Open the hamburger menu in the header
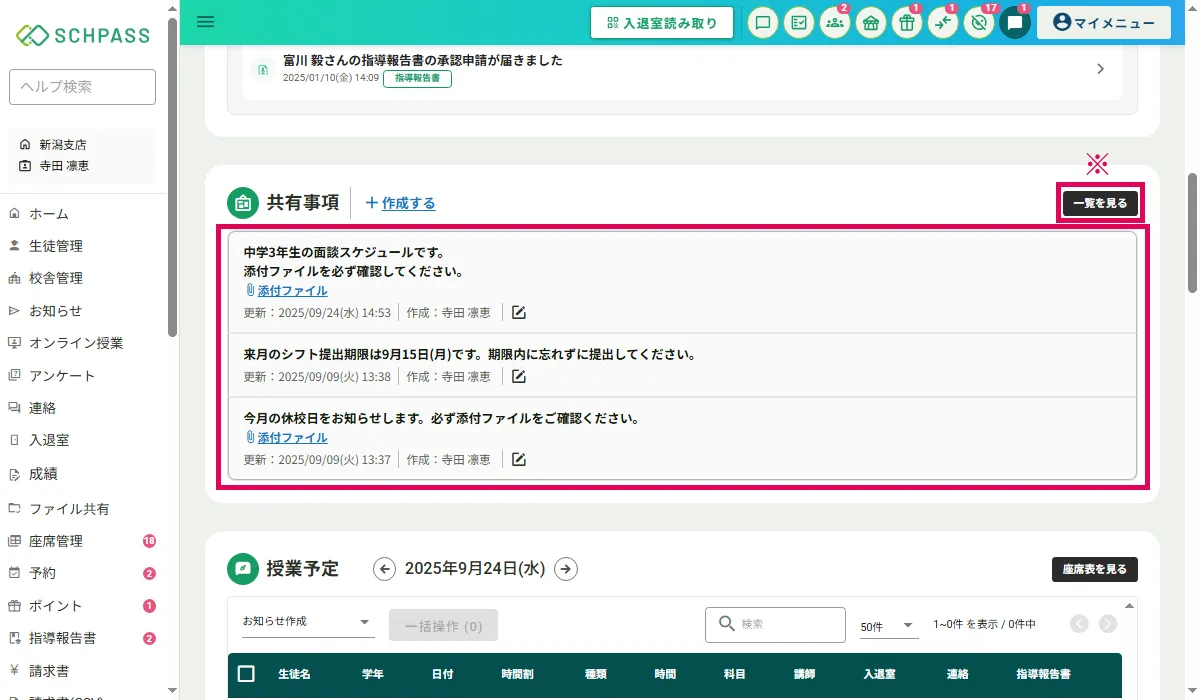The image size is (1200, 700). [x=206, y=22]
